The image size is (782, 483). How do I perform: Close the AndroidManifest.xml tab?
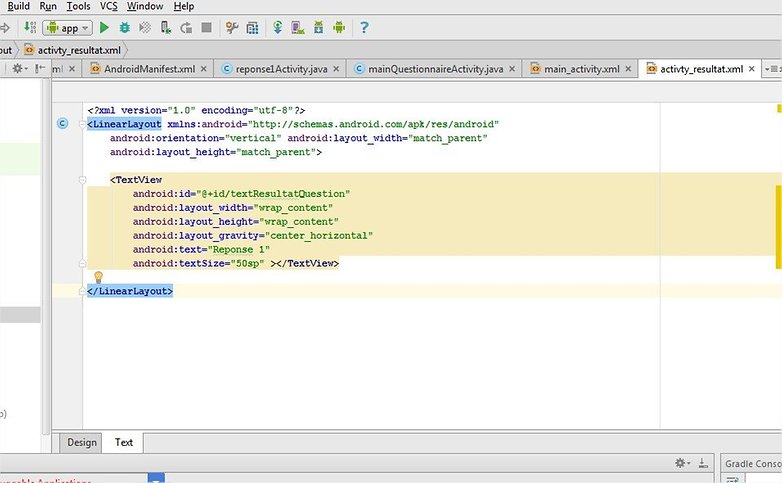[x=203, y=69]
